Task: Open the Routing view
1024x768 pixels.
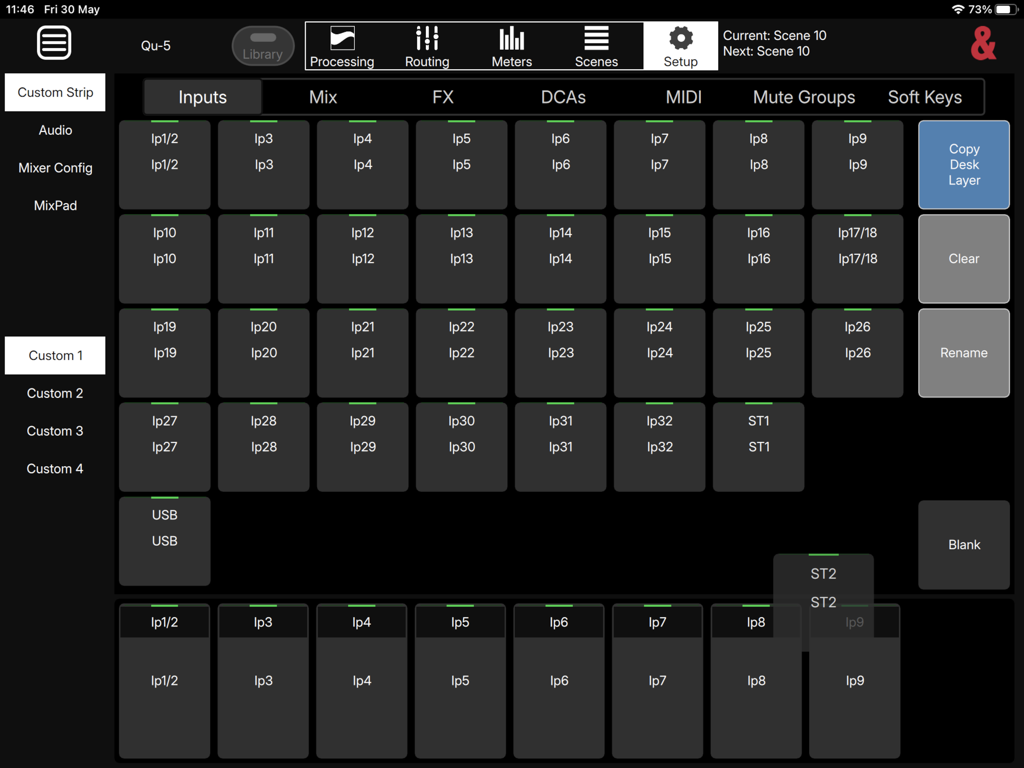Action: (426, 46)
